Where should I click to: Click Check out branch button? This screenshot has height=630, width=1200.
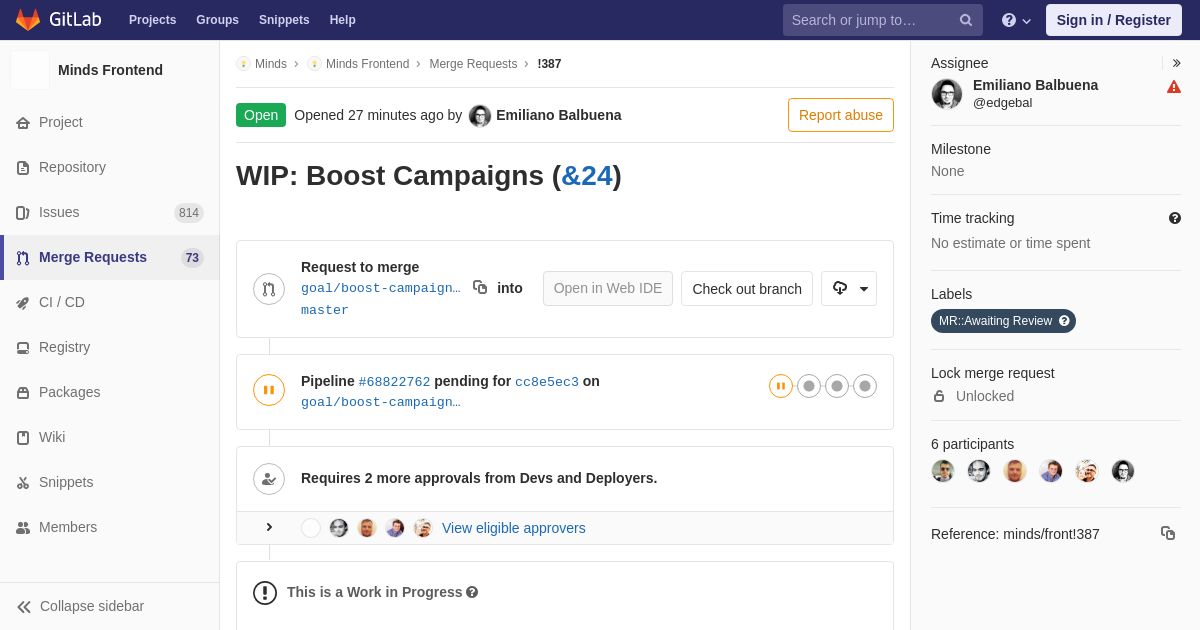pyautogui.click(x=747, y=288)
